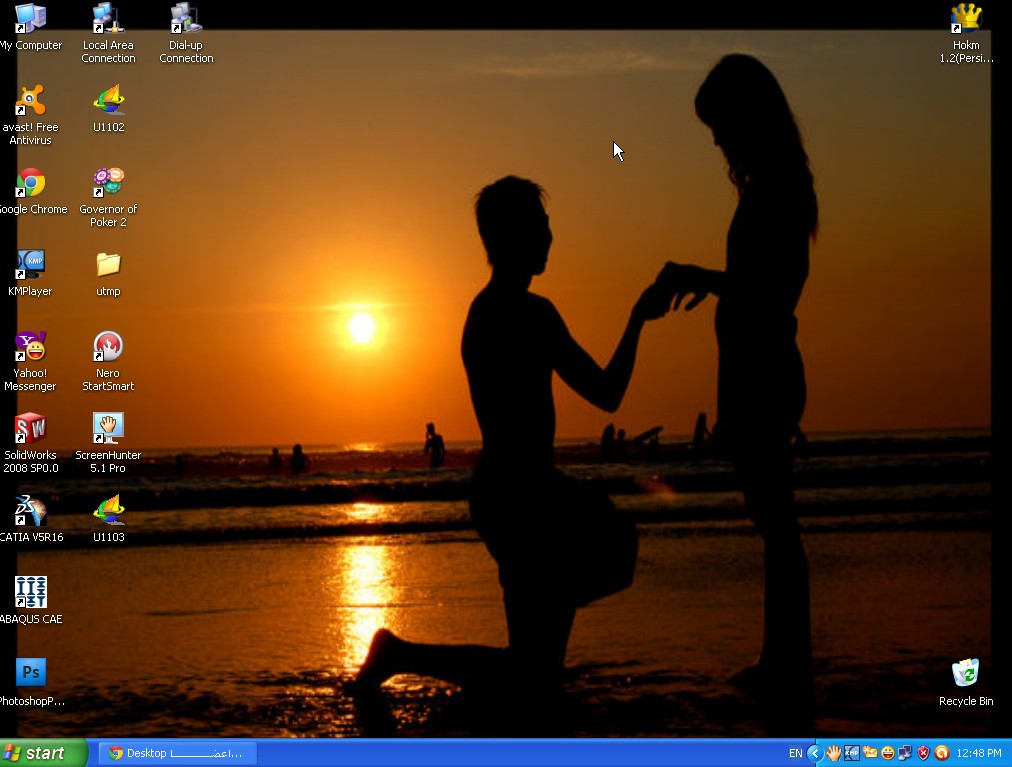1012x767 pixels.
Task: Switch to the Chrome Desktop taskbar window
Action: coord(176,753)
